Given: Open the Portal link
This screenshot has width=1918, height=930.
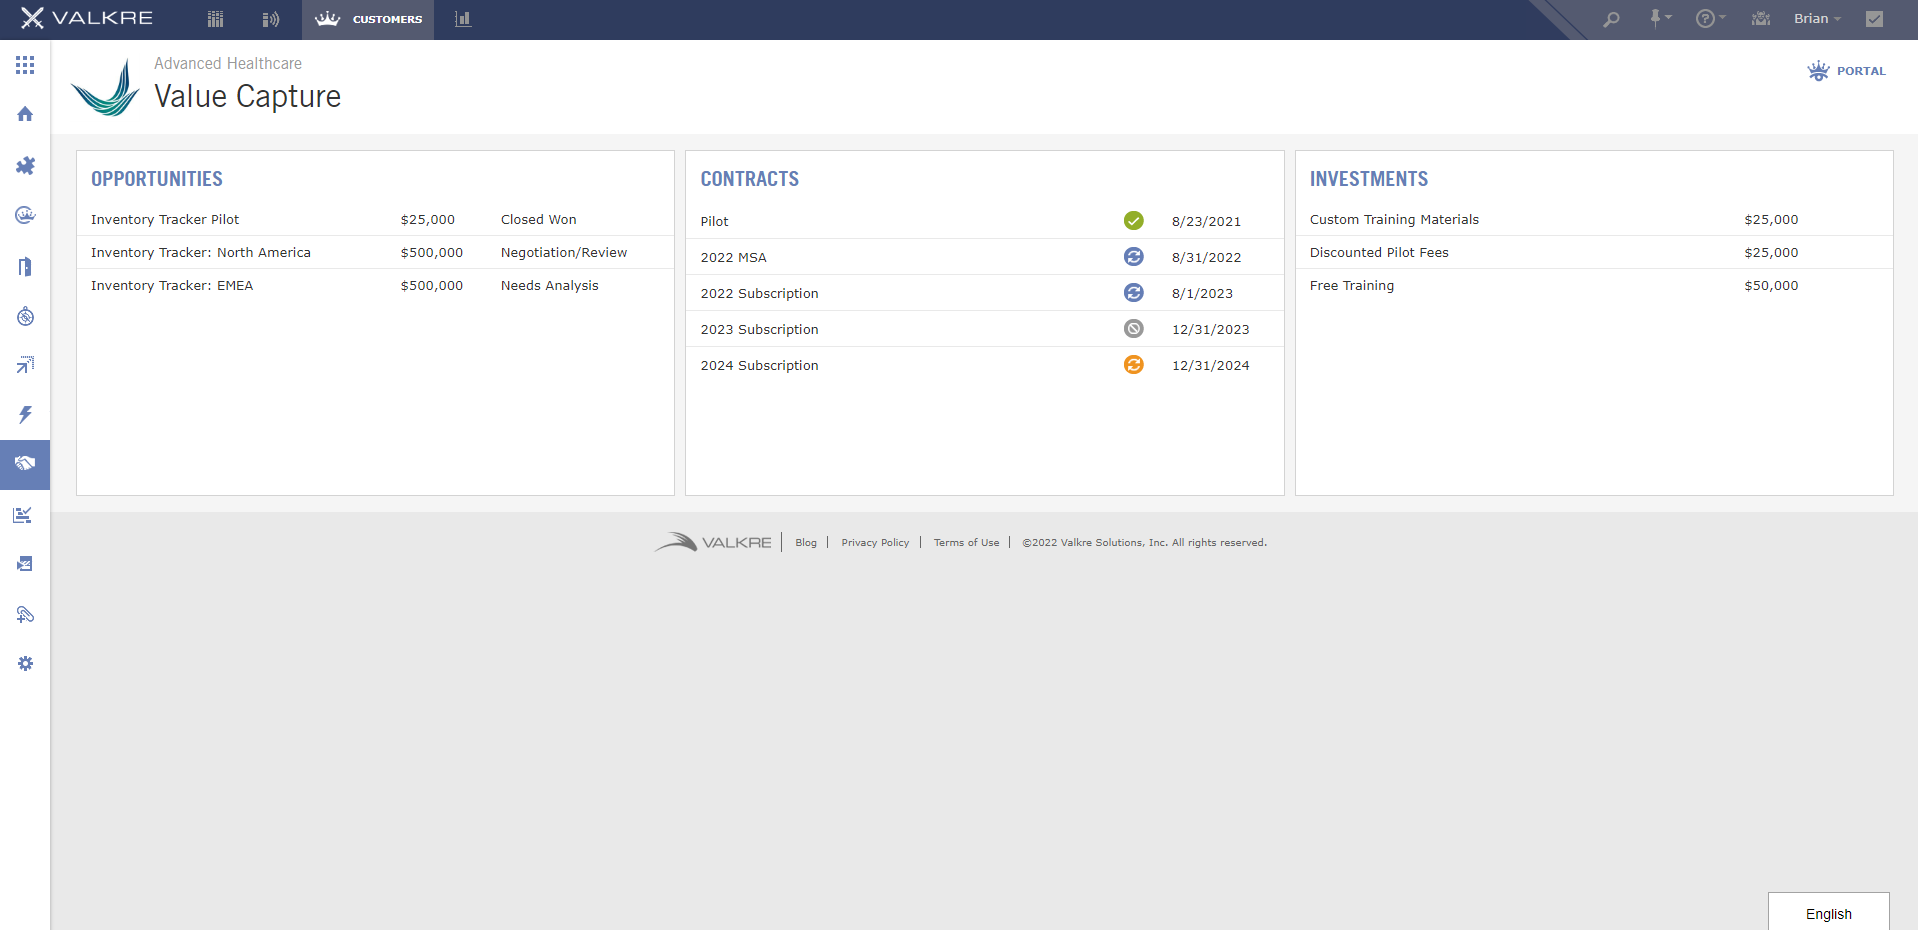Looking at the screenshot, I should point(1847,71).
